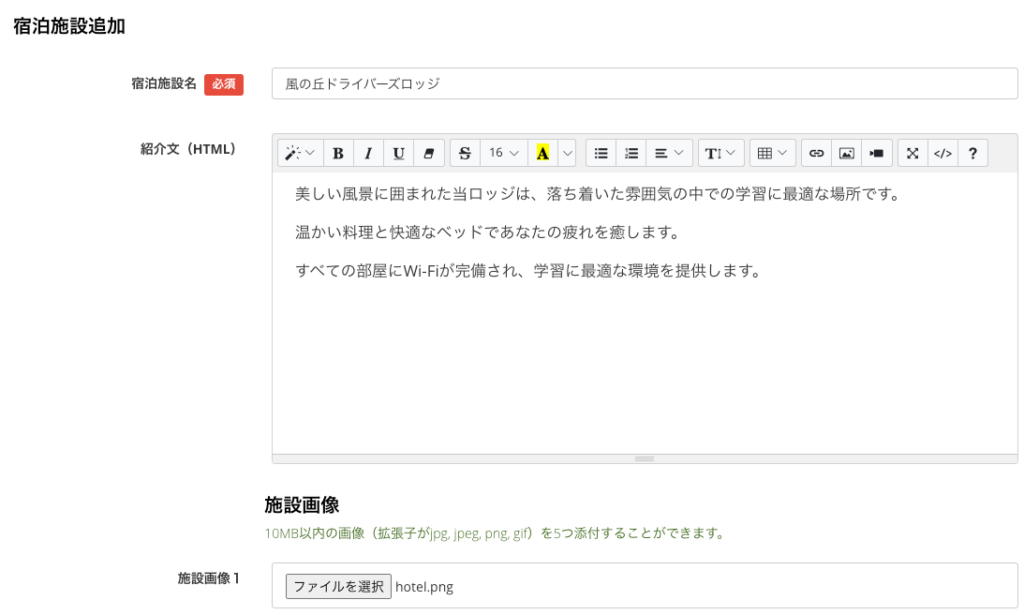Insert an unordered bullet list
The height and width of the screenshot is (615, 1024).
coord(601,153)
